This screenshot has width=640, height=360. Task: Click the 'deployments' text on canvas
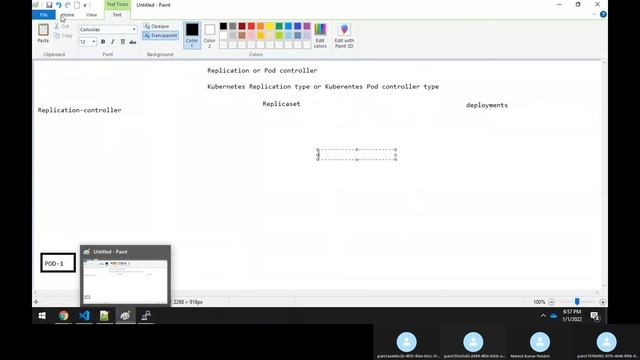487,105
